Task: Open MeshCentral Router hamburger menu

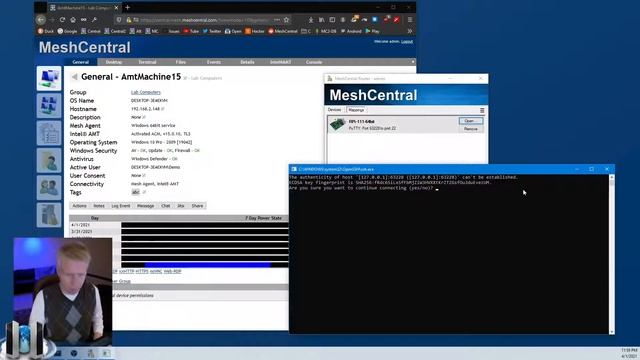Action: [x=482, y=110]
